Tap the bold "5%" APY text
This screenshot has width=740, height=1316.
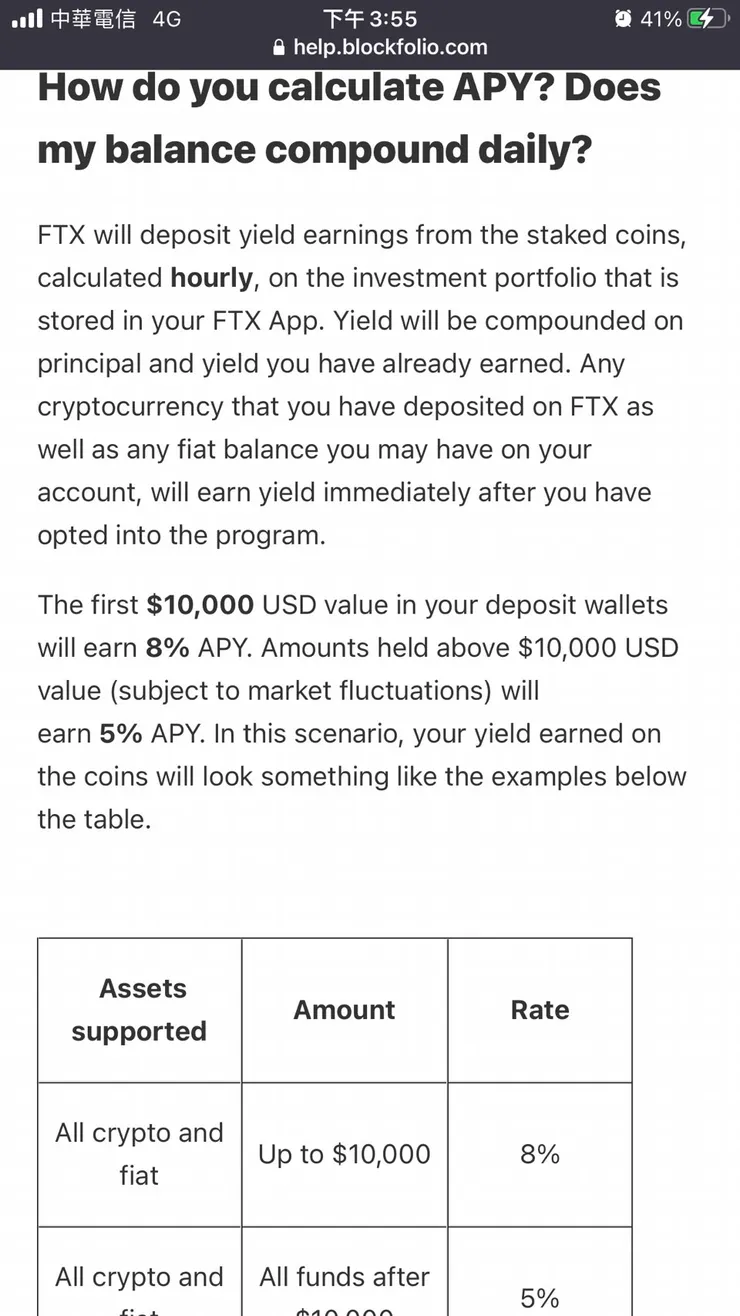click(x=121, y=734)
